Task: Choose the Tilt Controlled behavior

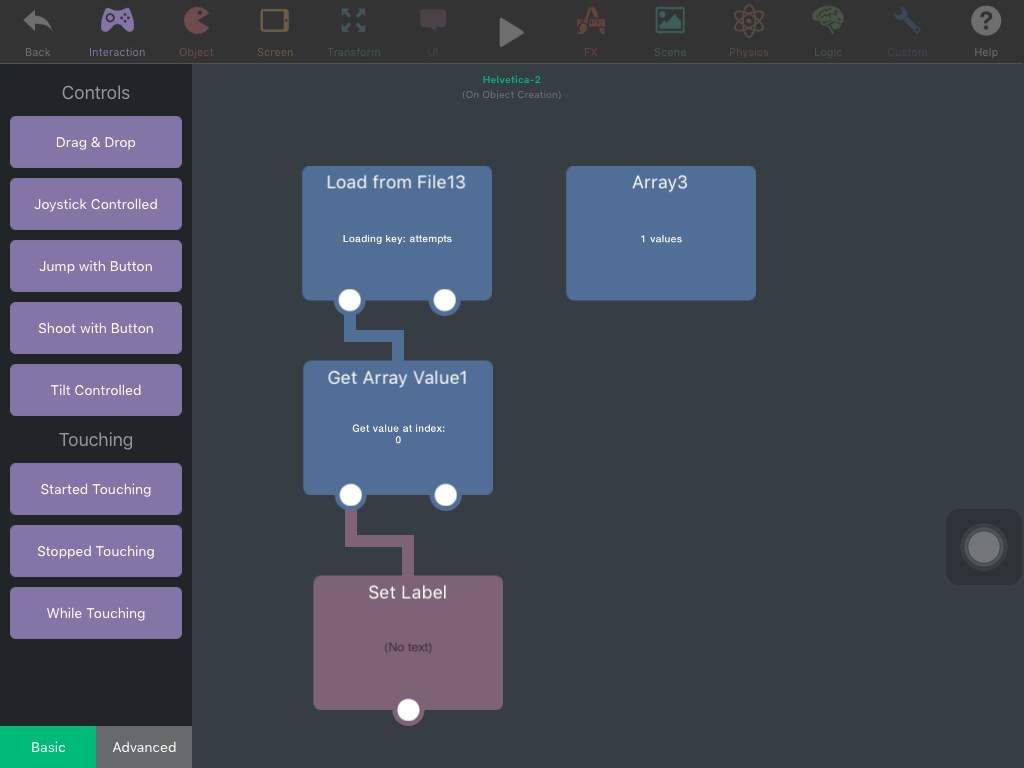Action: point(96,390)
